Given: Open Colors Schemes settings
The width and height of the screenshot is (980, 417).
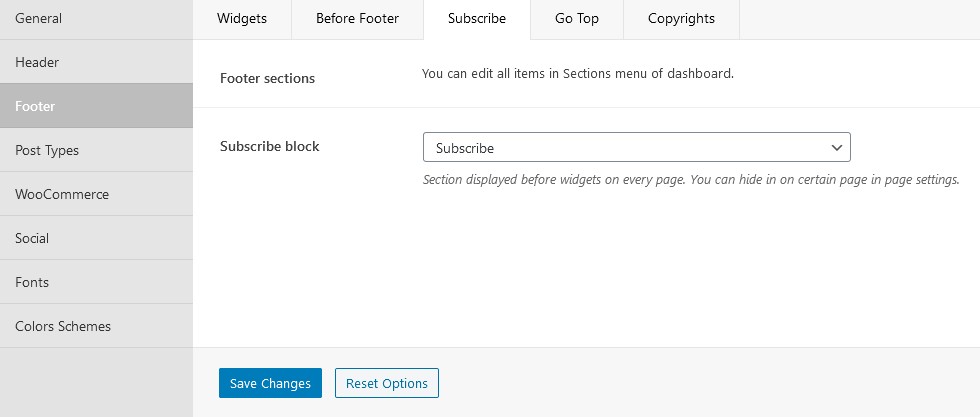Looking at the screenshot, I should pyautogui.click(x=96, y=326).
